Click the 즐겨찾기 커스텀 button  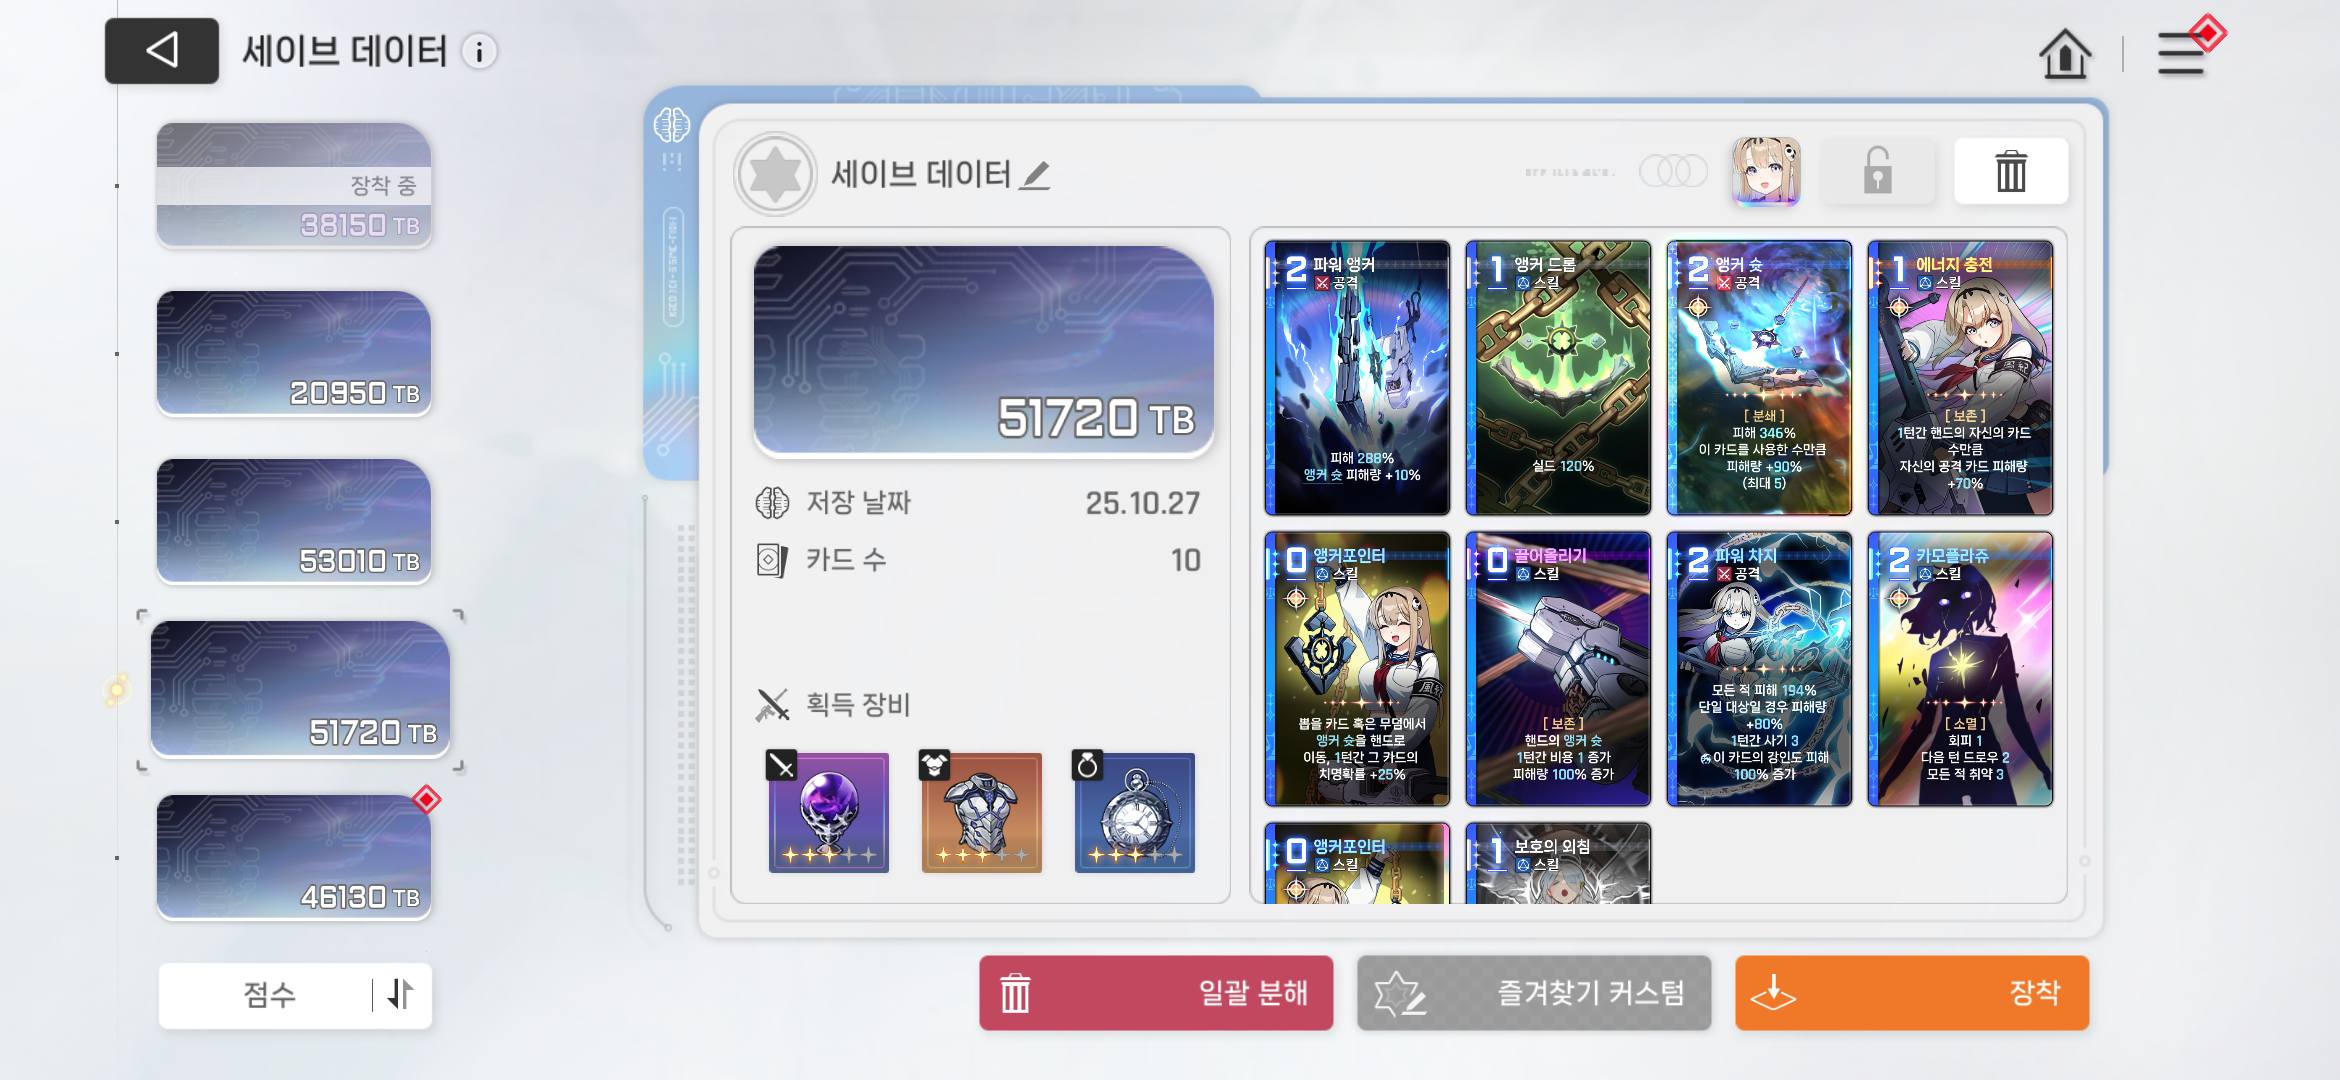pos(1534,993)
